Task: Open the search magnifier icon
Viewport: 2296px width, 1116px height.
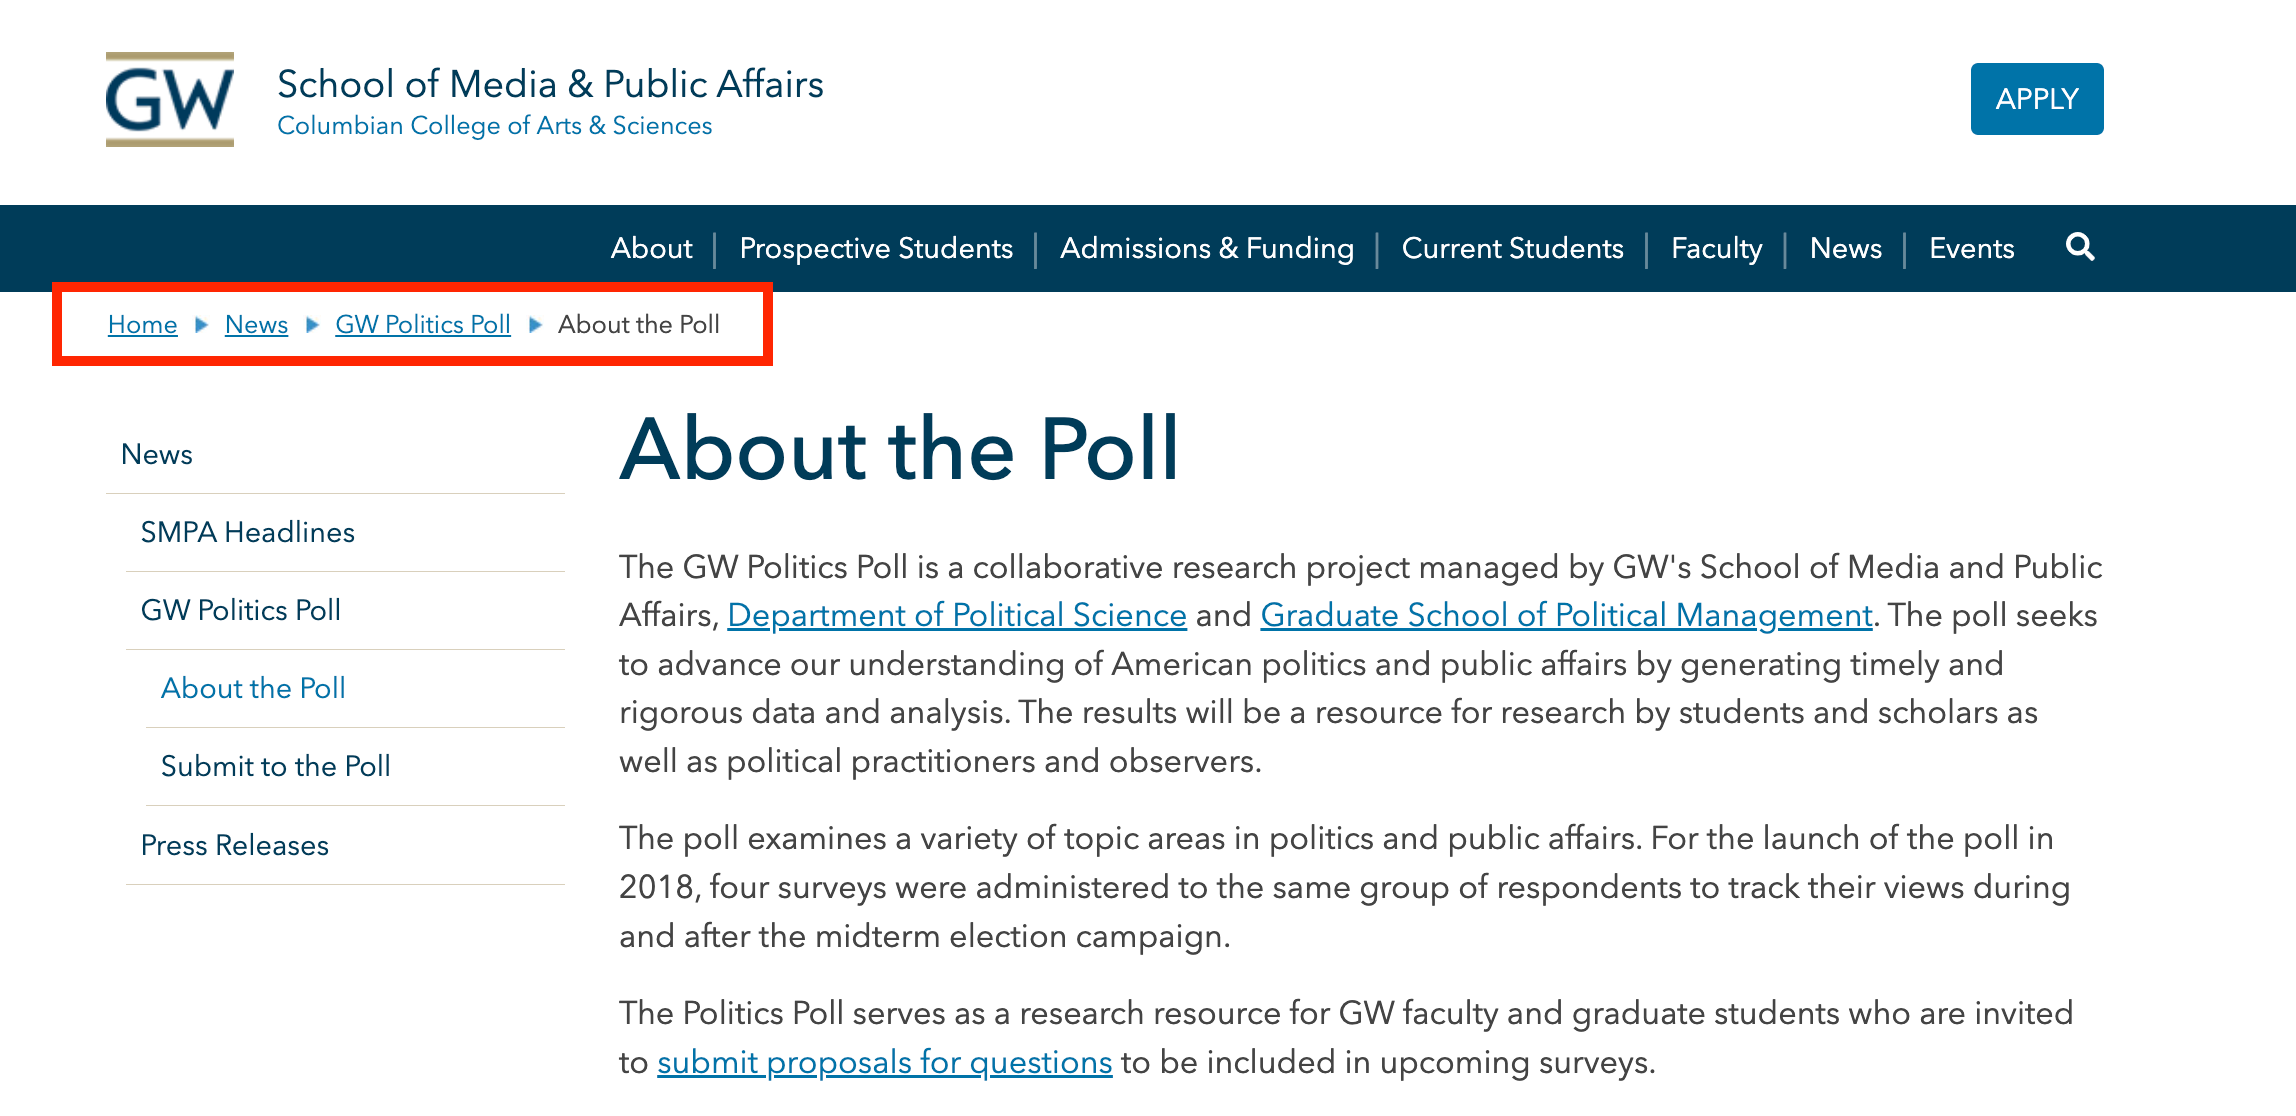Action: [2080, 247]
